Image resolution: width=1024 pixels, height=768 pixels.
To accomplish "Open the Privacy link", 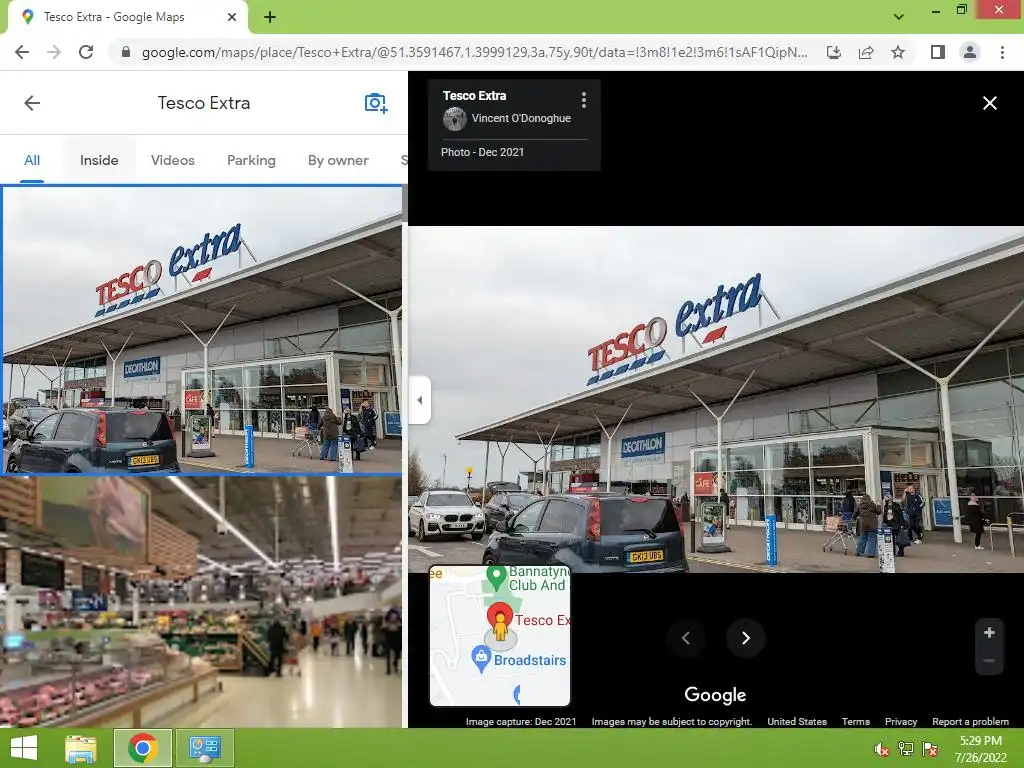I will pos(901,721).
